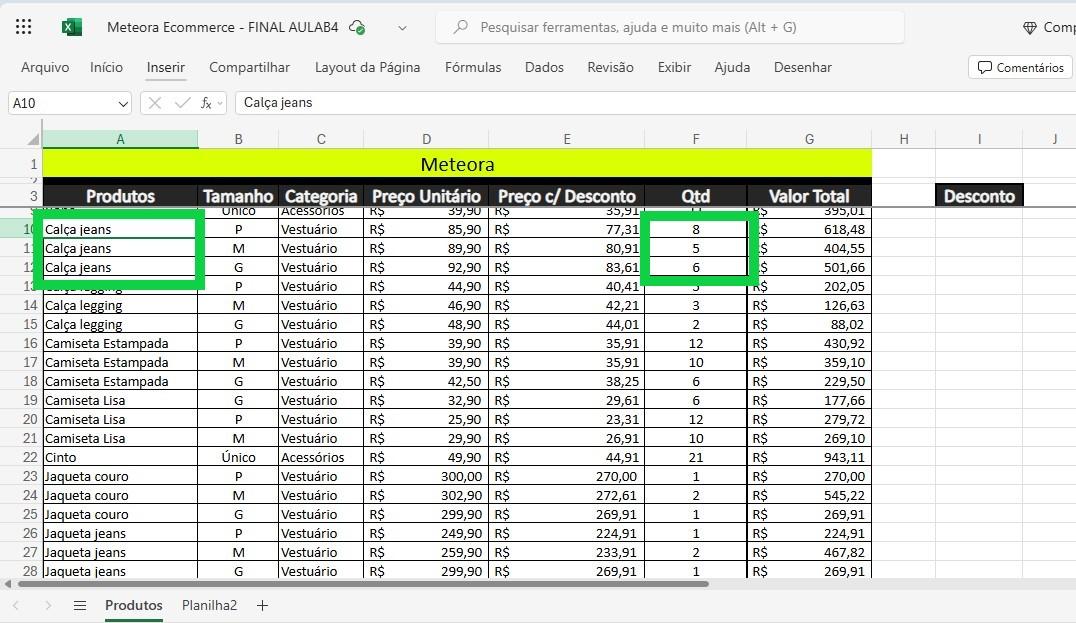The height and width of the screenshot is (623, 1076).
Task: Open the Ajuda tab
Action: pyautogui.click(x=732, y=67)
